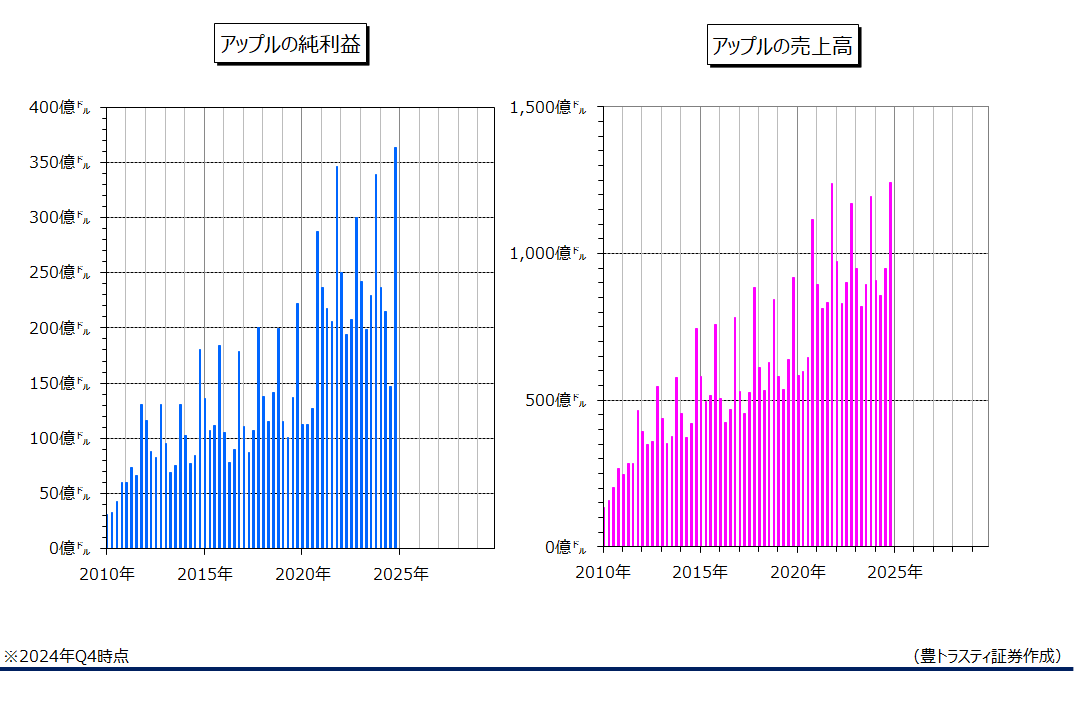
Task: Select the last magenta sales bar near 2025
Action: point(890,364)
